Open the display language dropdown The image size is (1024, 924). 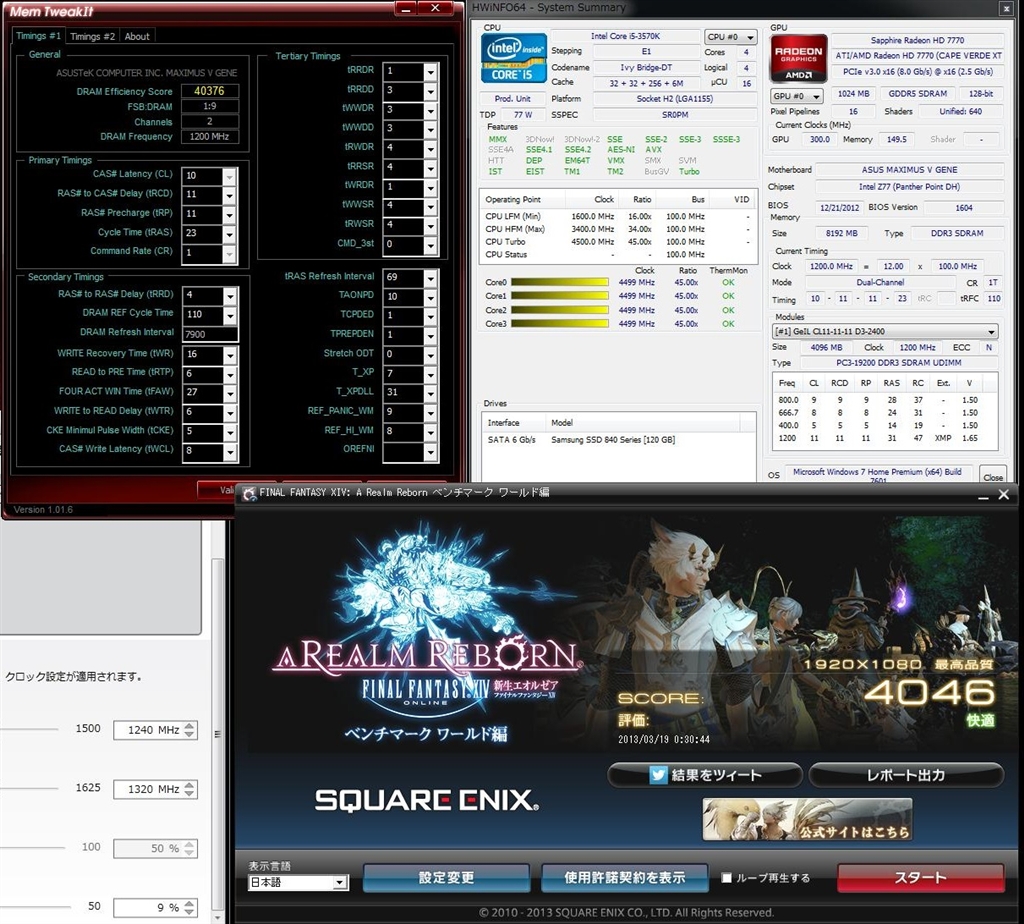pyautogui.click(x=297, y=882)
